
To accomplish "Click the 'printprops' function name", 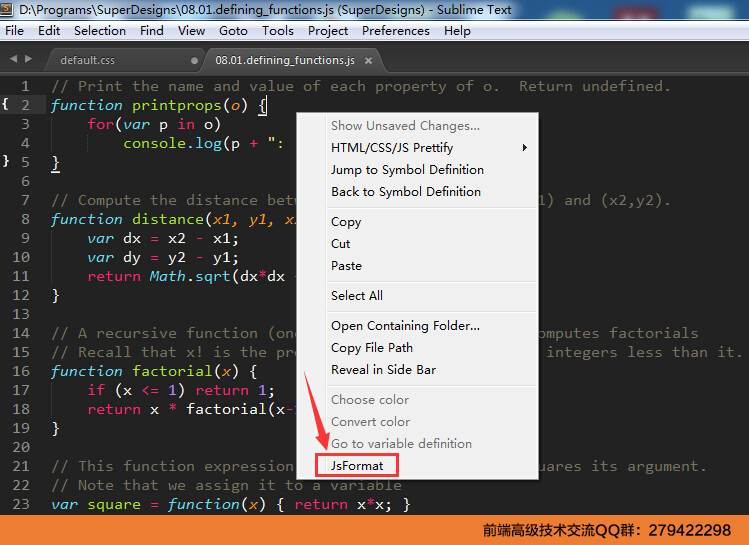I will coord(177,106).
